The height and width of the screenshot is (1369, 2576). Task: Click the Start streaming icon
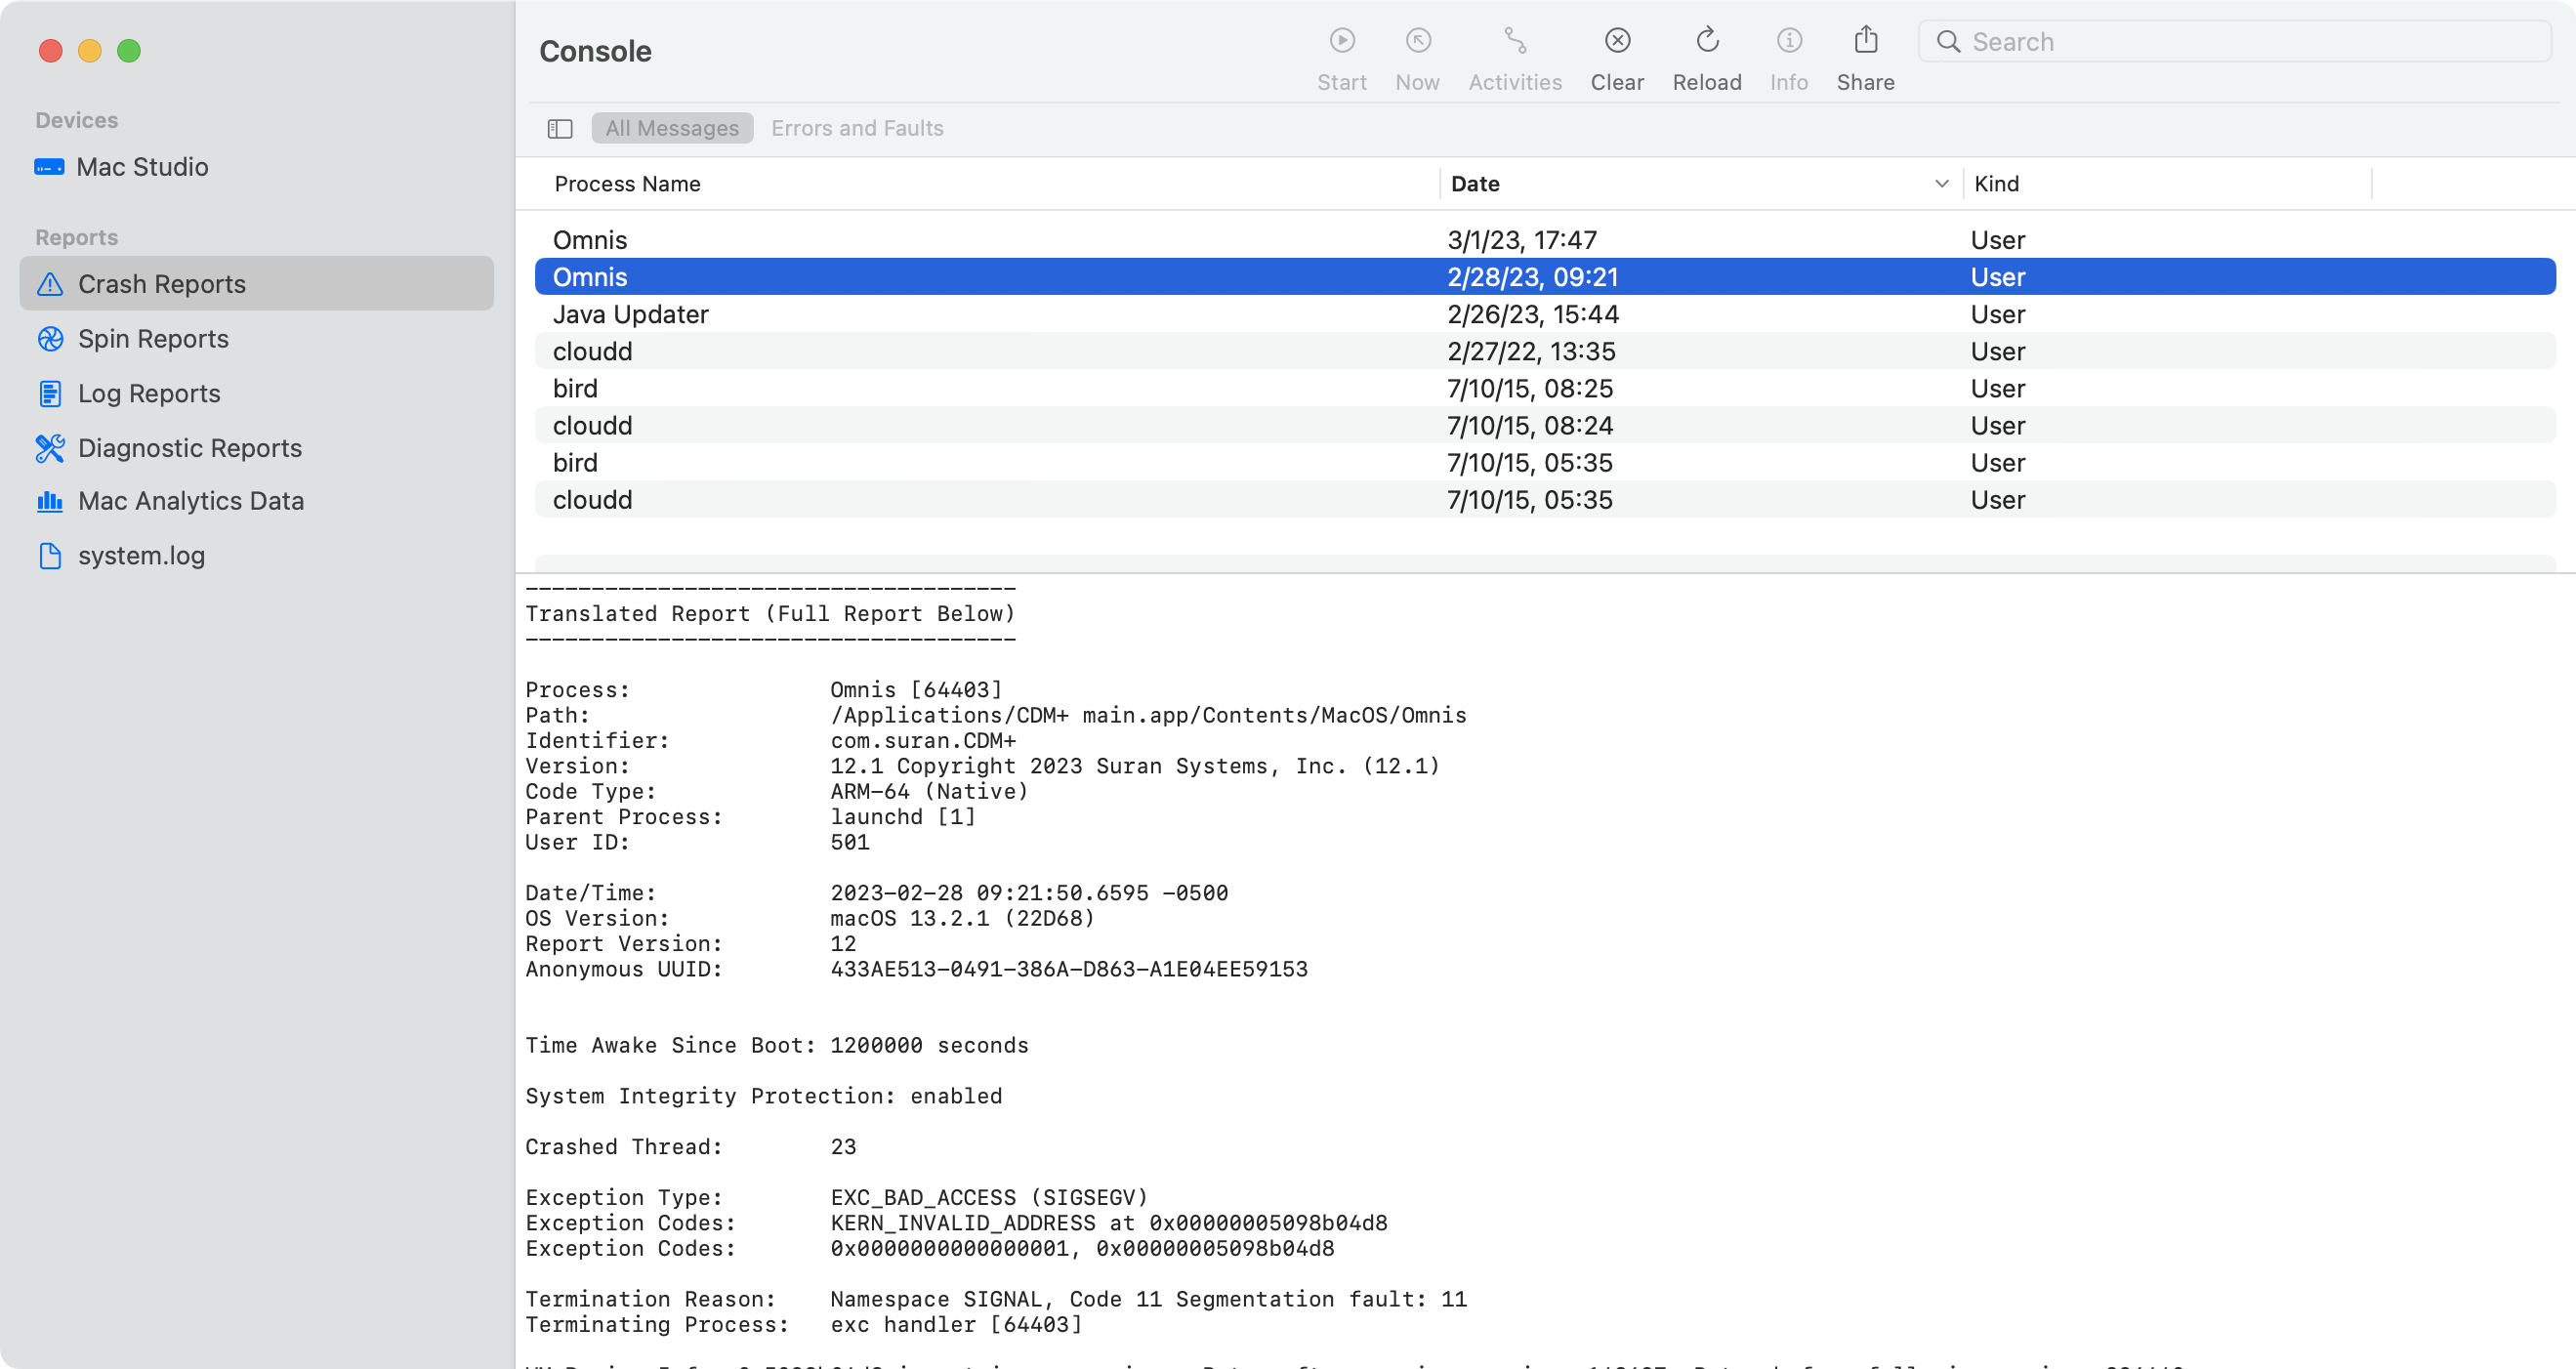tap(1341, 41)
